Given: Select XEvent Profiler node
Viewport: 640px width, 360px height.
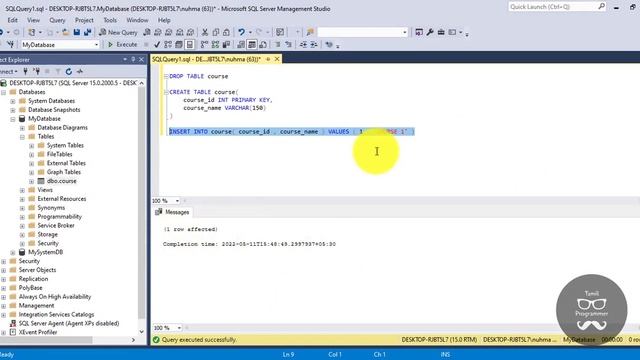Looking at the screenshot, I should (x=38, y=332).
